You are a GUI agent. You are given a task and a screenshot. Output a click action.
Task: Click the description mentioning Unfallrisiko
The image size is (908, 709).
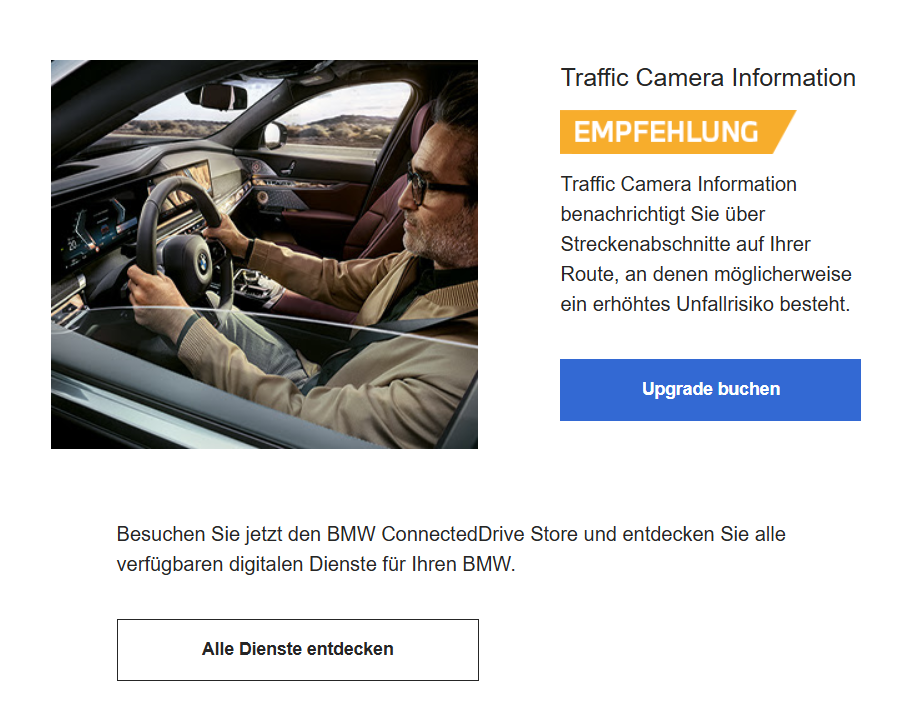(x=705, y=244)
